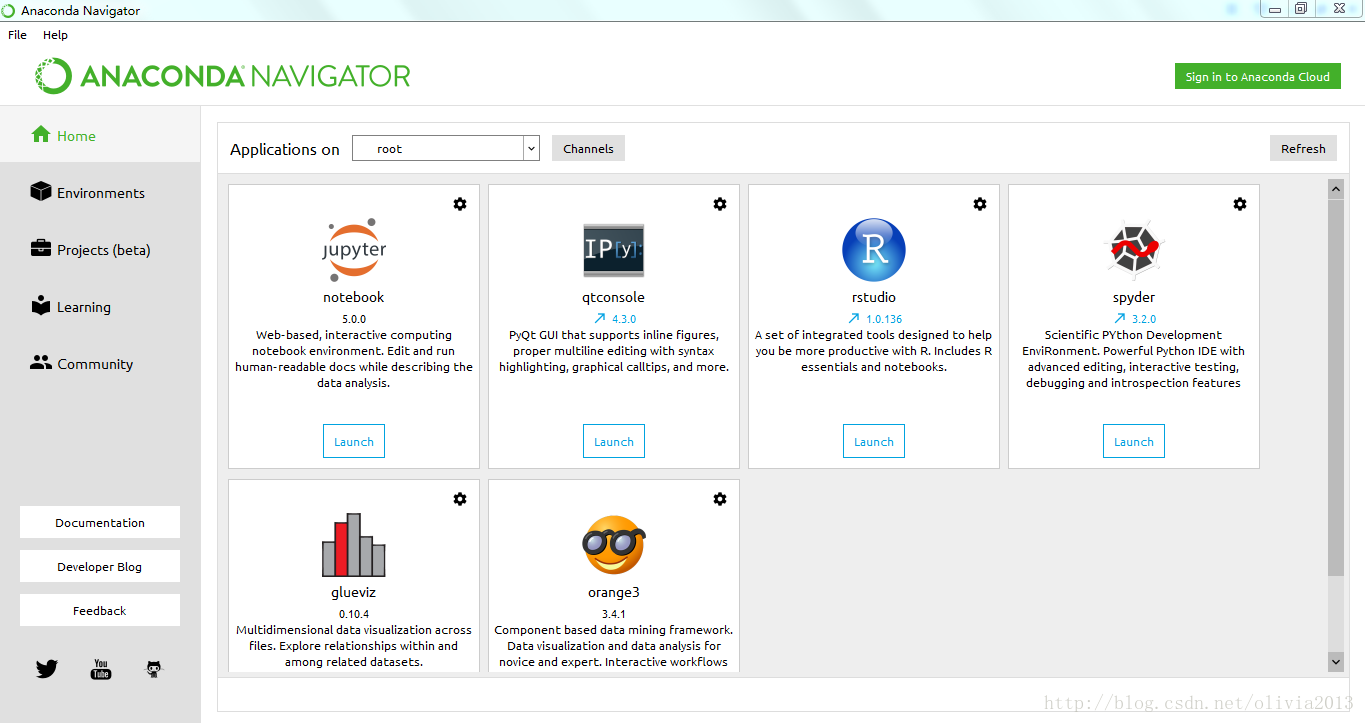Click the spyder update arrow icon
Image resolution: width=1365 pixels, height=723 pixels.
[x=1120, y=319]
